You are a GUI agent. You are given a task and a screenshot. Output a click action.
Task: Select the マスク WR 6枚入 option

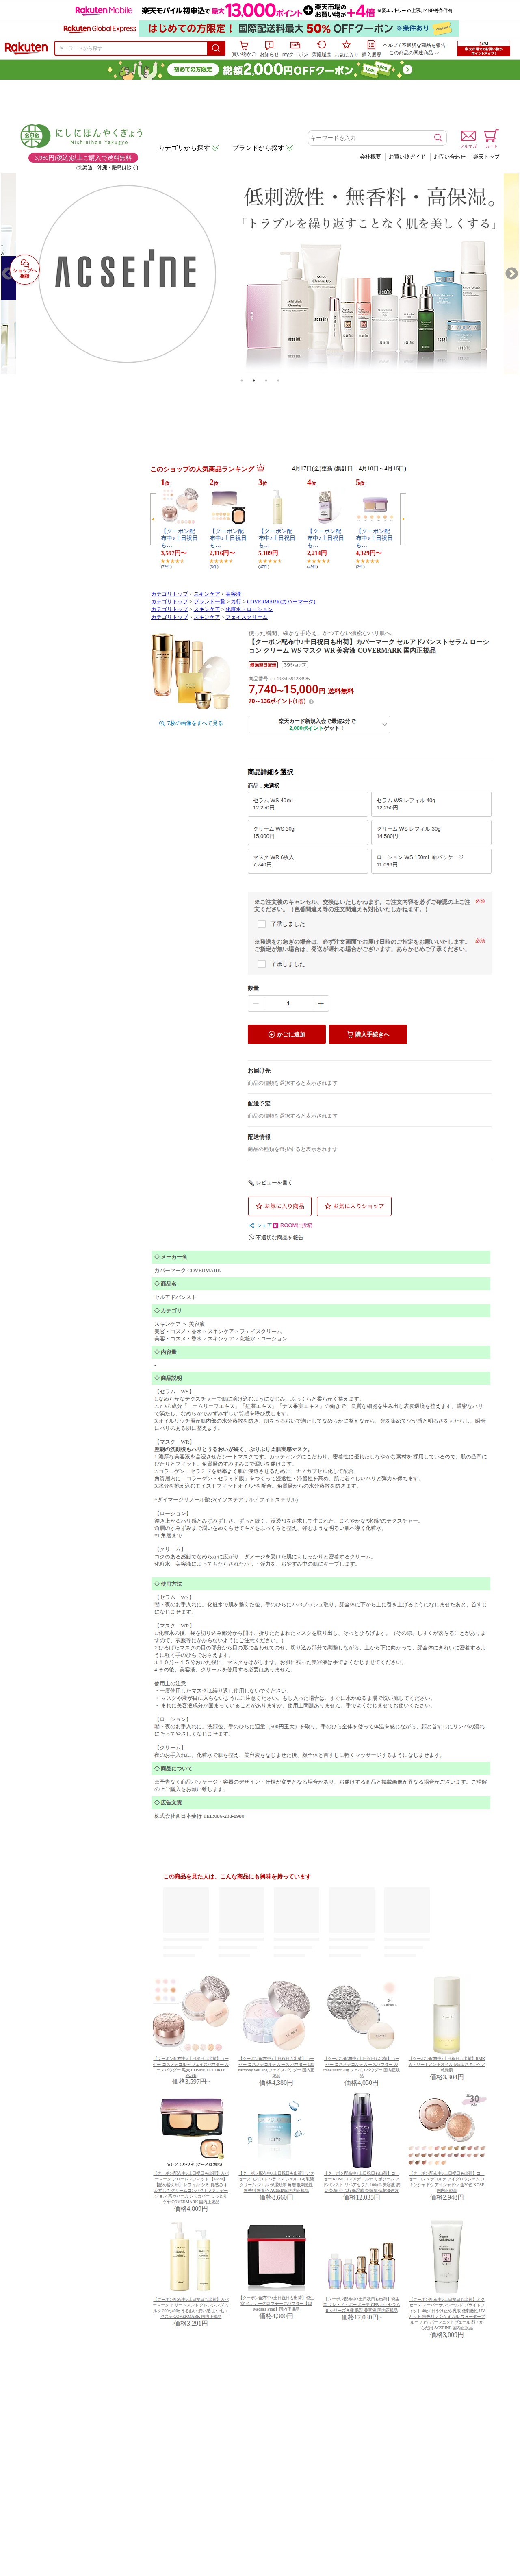click(x=308, y=861)
